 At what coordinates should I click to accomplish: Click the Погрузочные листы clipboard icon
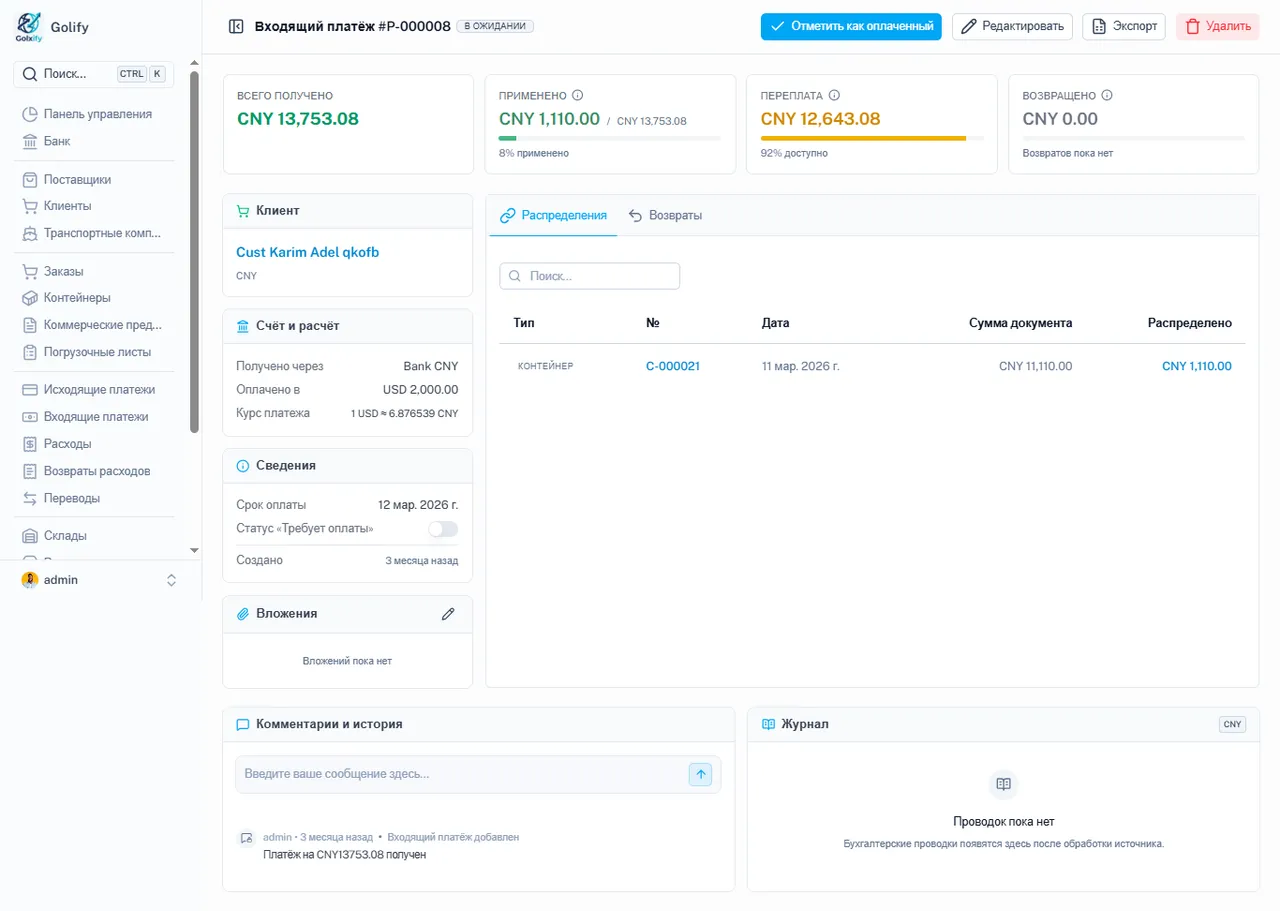pyautogui.click(x=30, y=352)
